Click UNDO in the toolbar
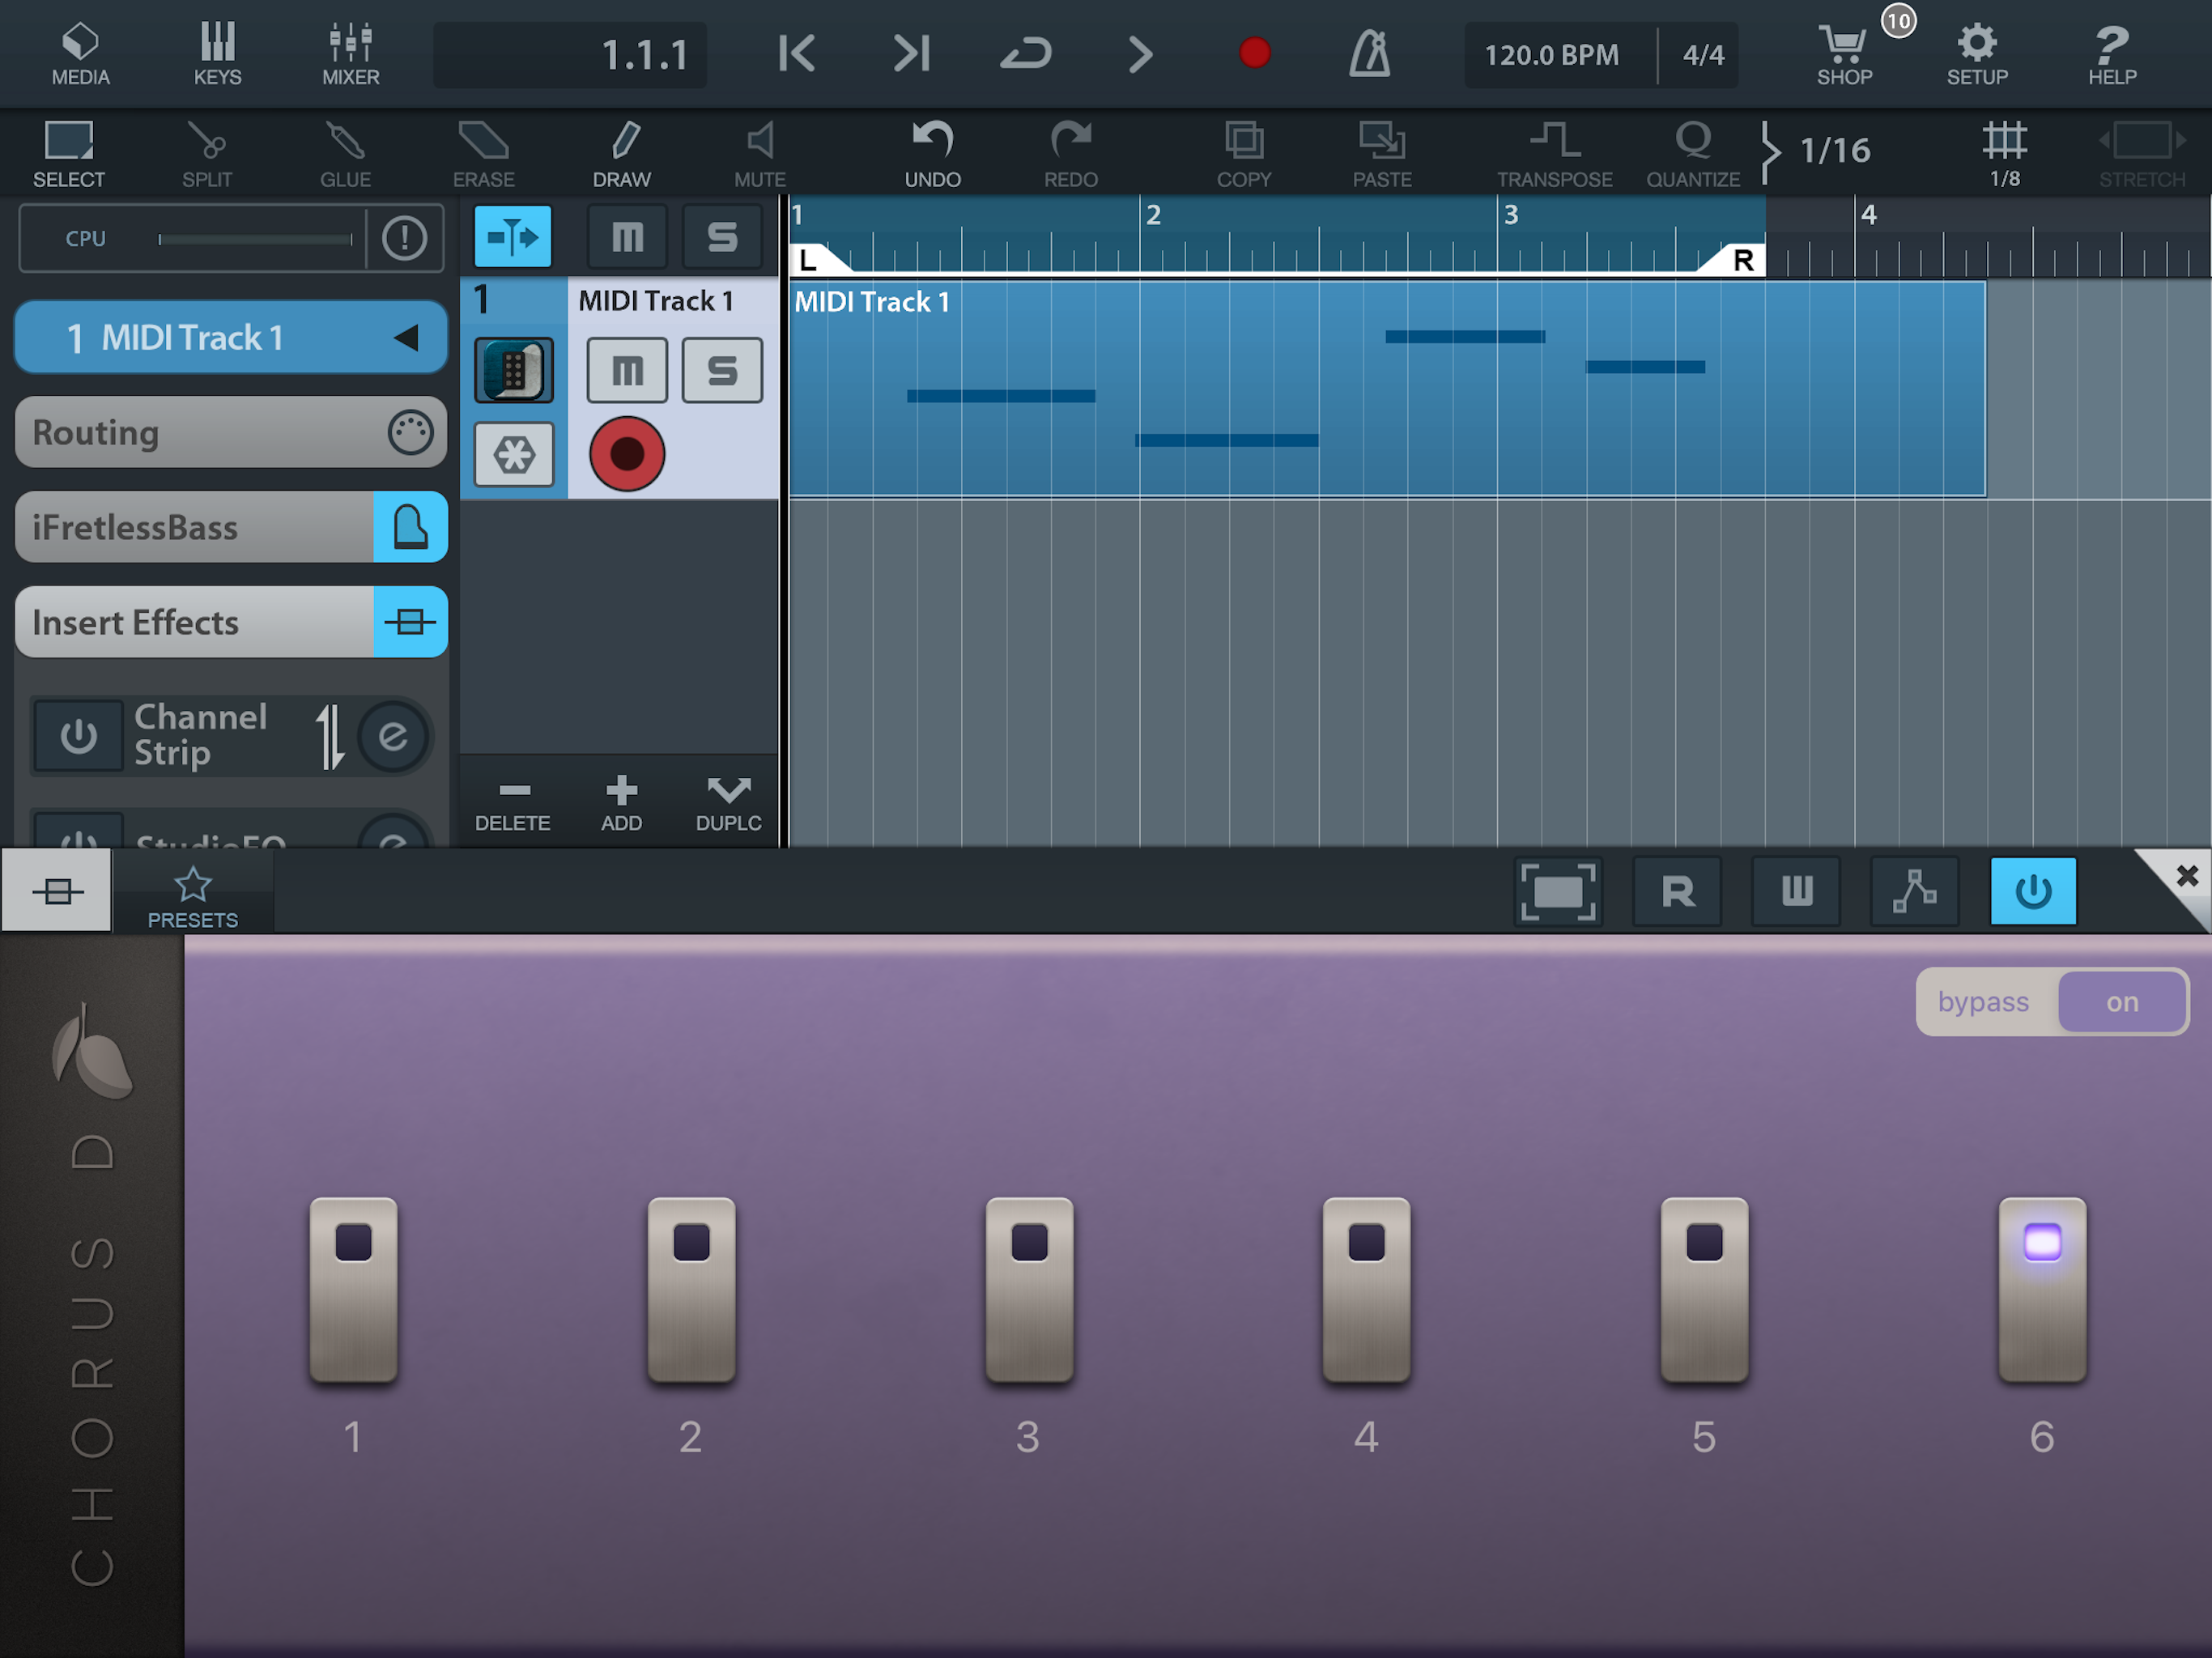 click(933, 153)
